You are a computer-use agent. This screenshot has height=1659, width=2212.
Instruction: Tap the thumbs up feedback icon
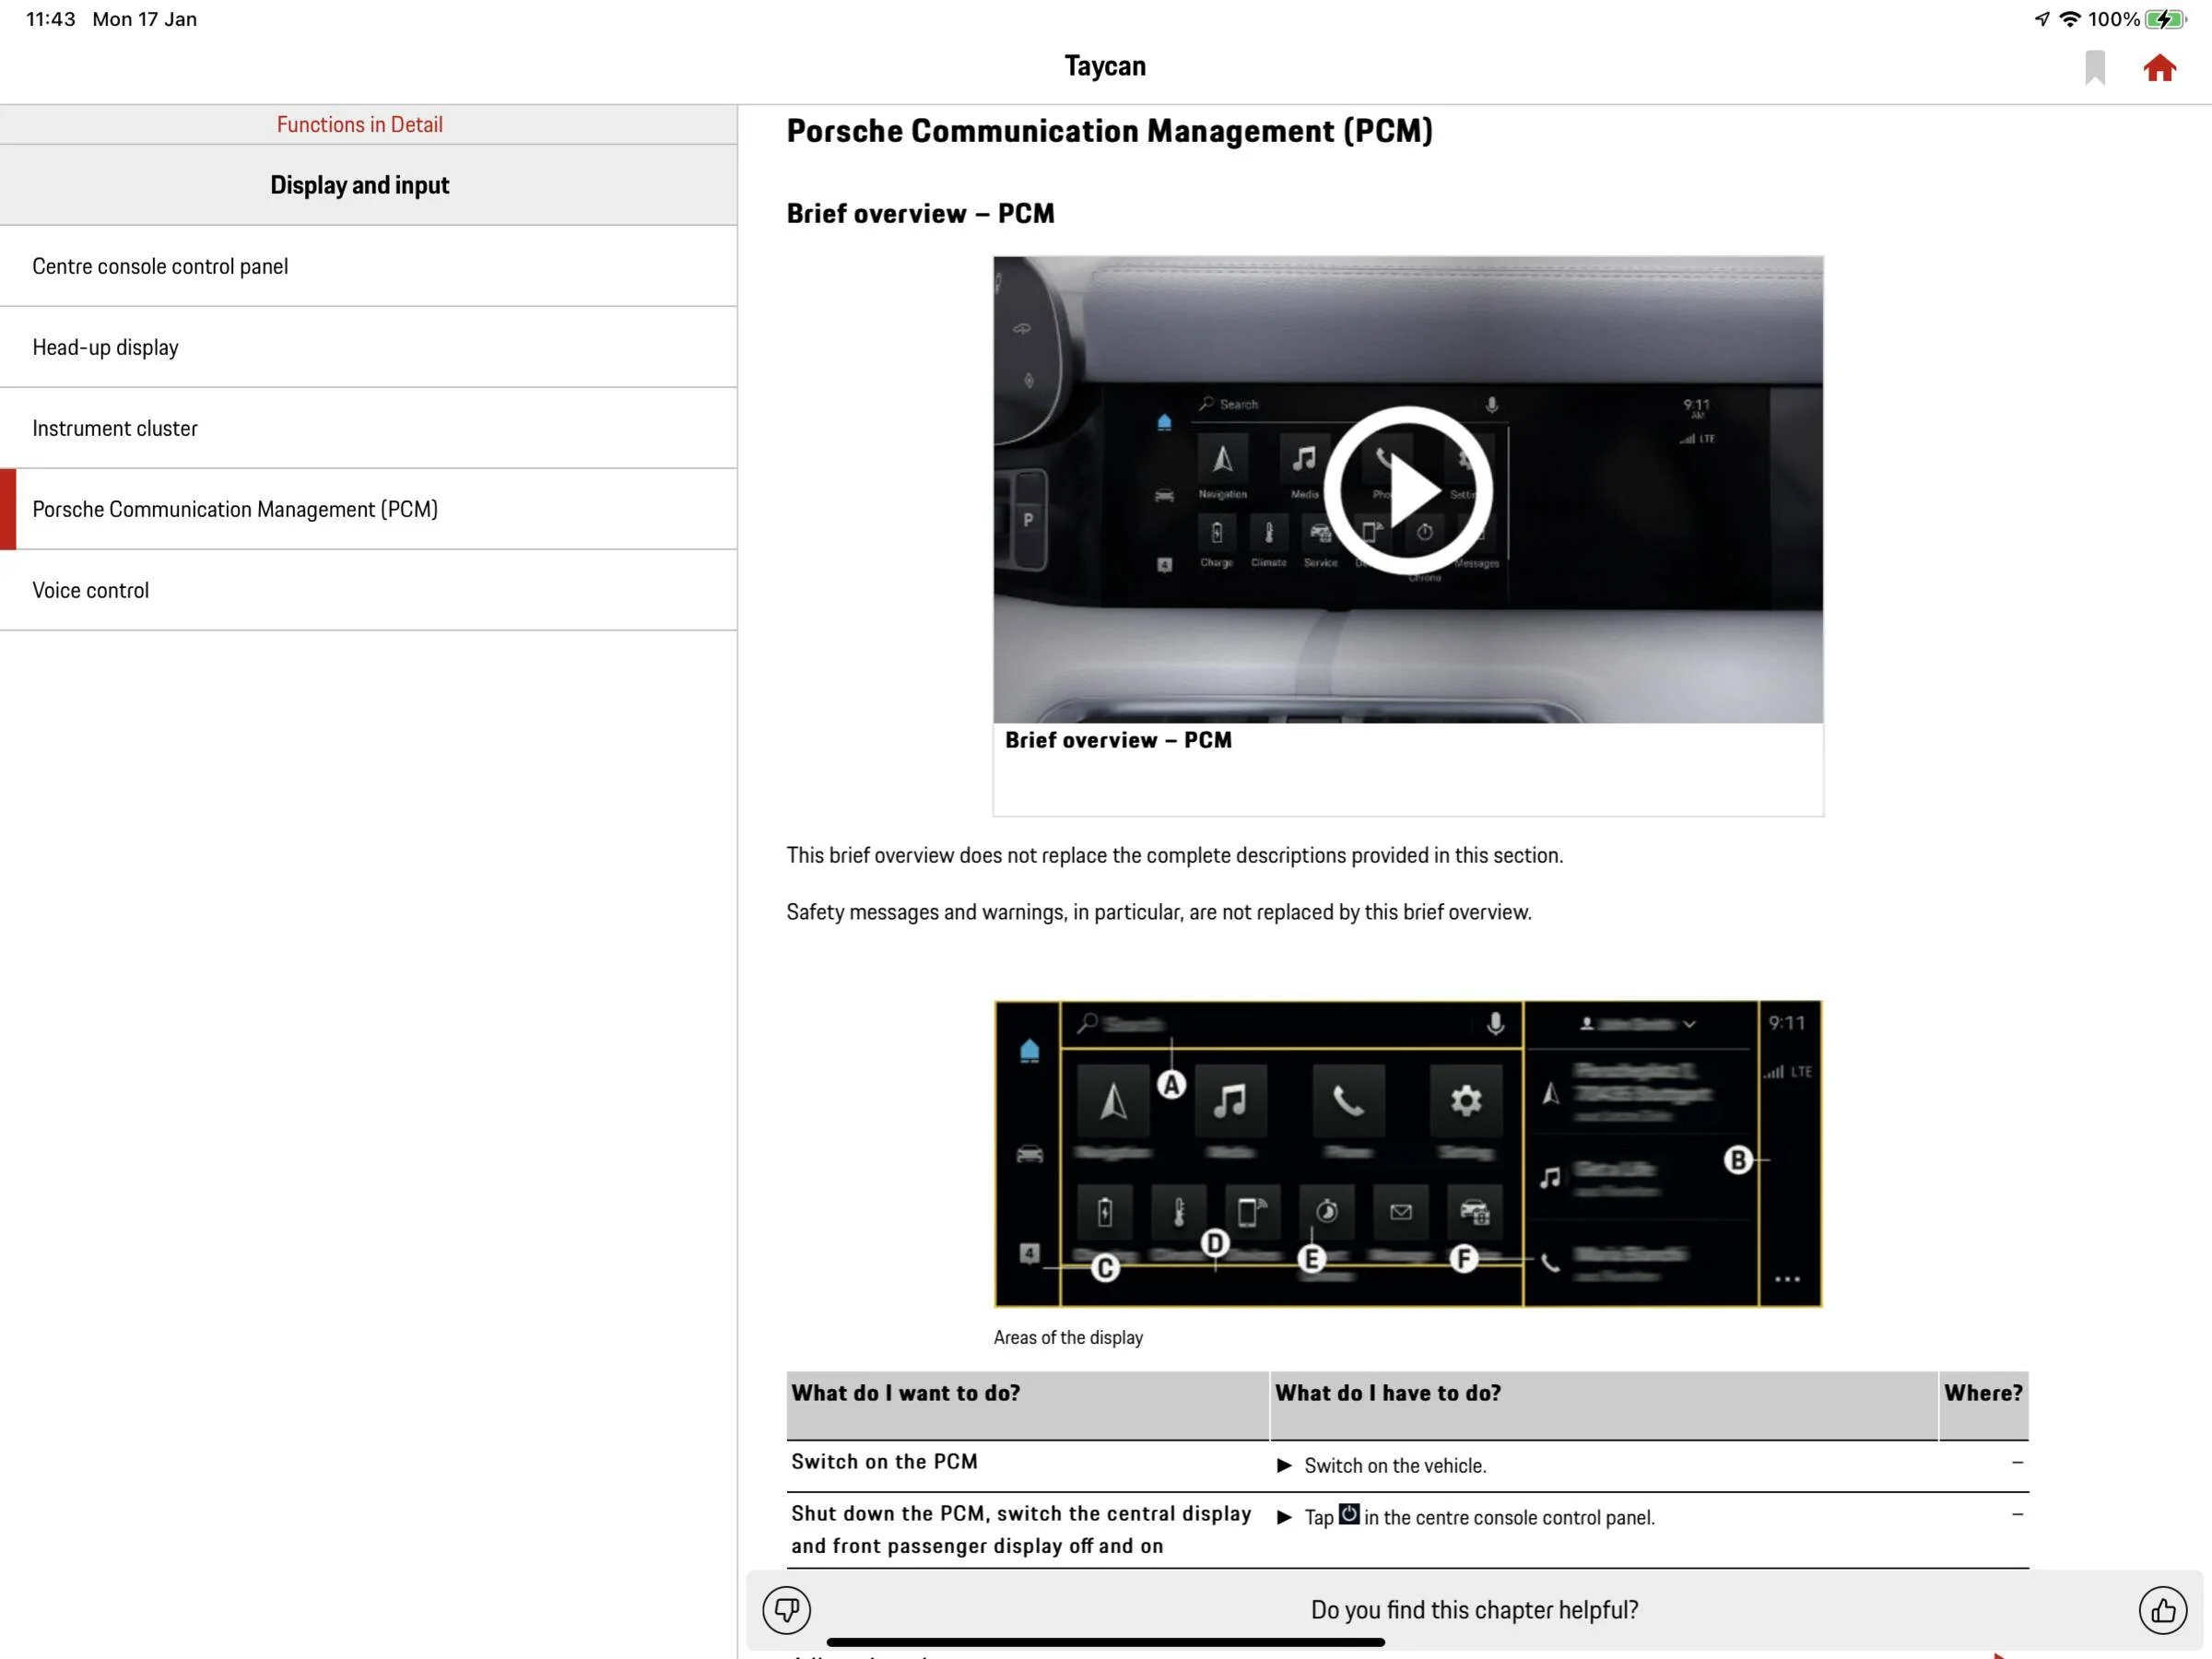[2162, 1609]
